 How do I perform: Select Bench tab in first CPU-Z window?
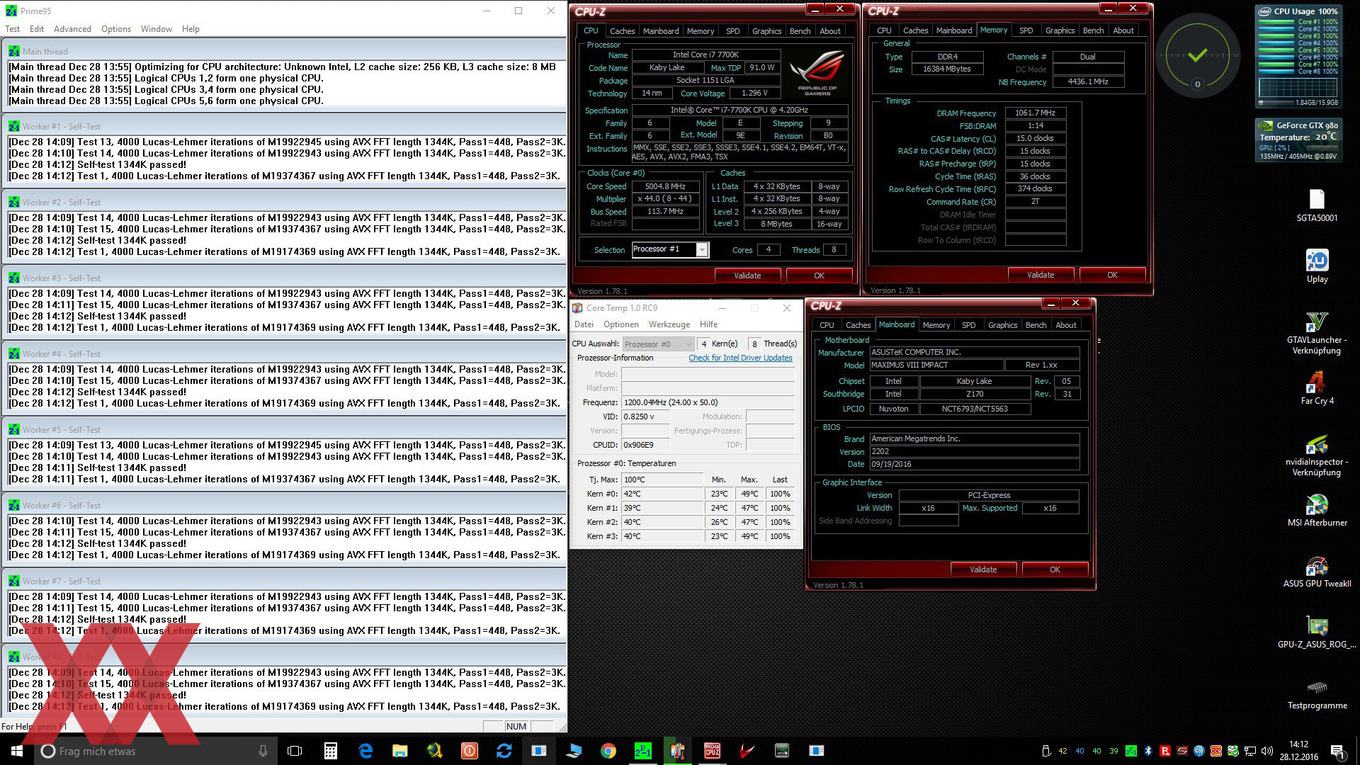800,31
